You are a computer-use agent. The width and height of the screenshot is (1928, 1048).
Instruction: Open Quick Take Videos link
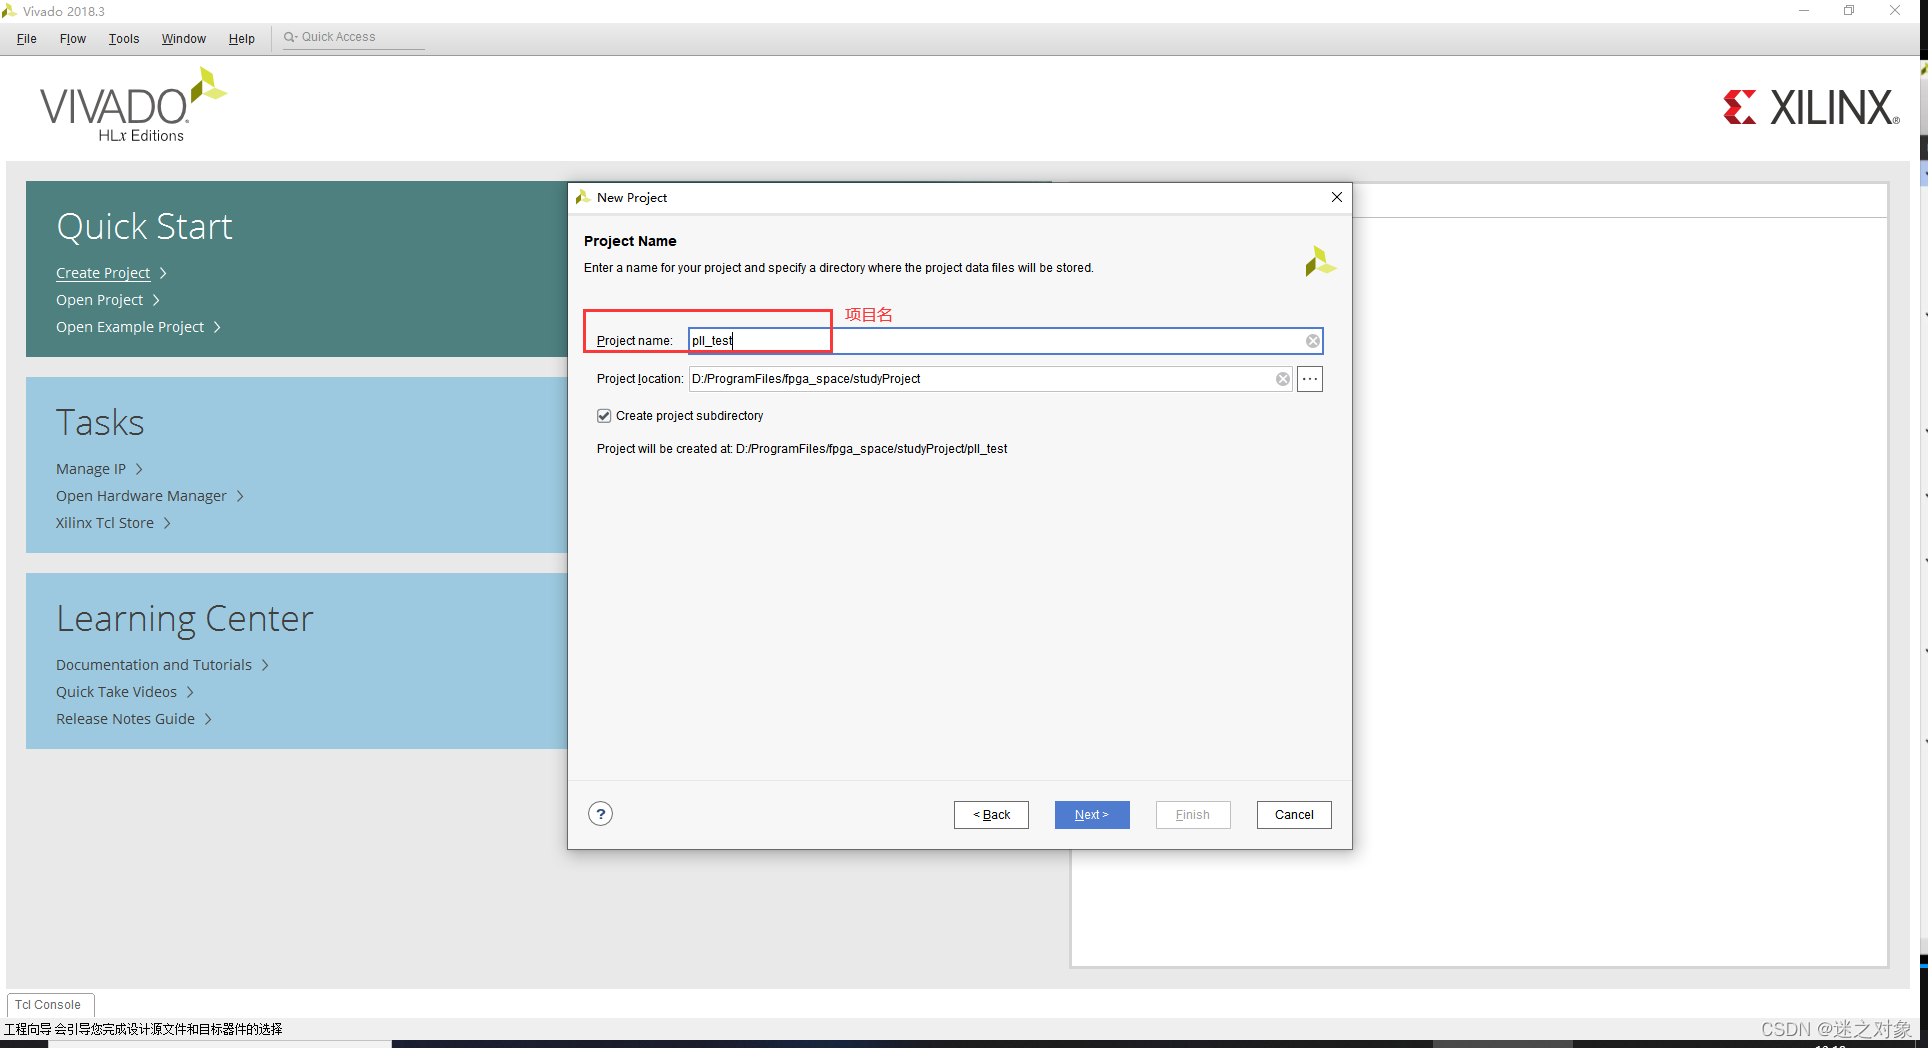click(116, 692)
